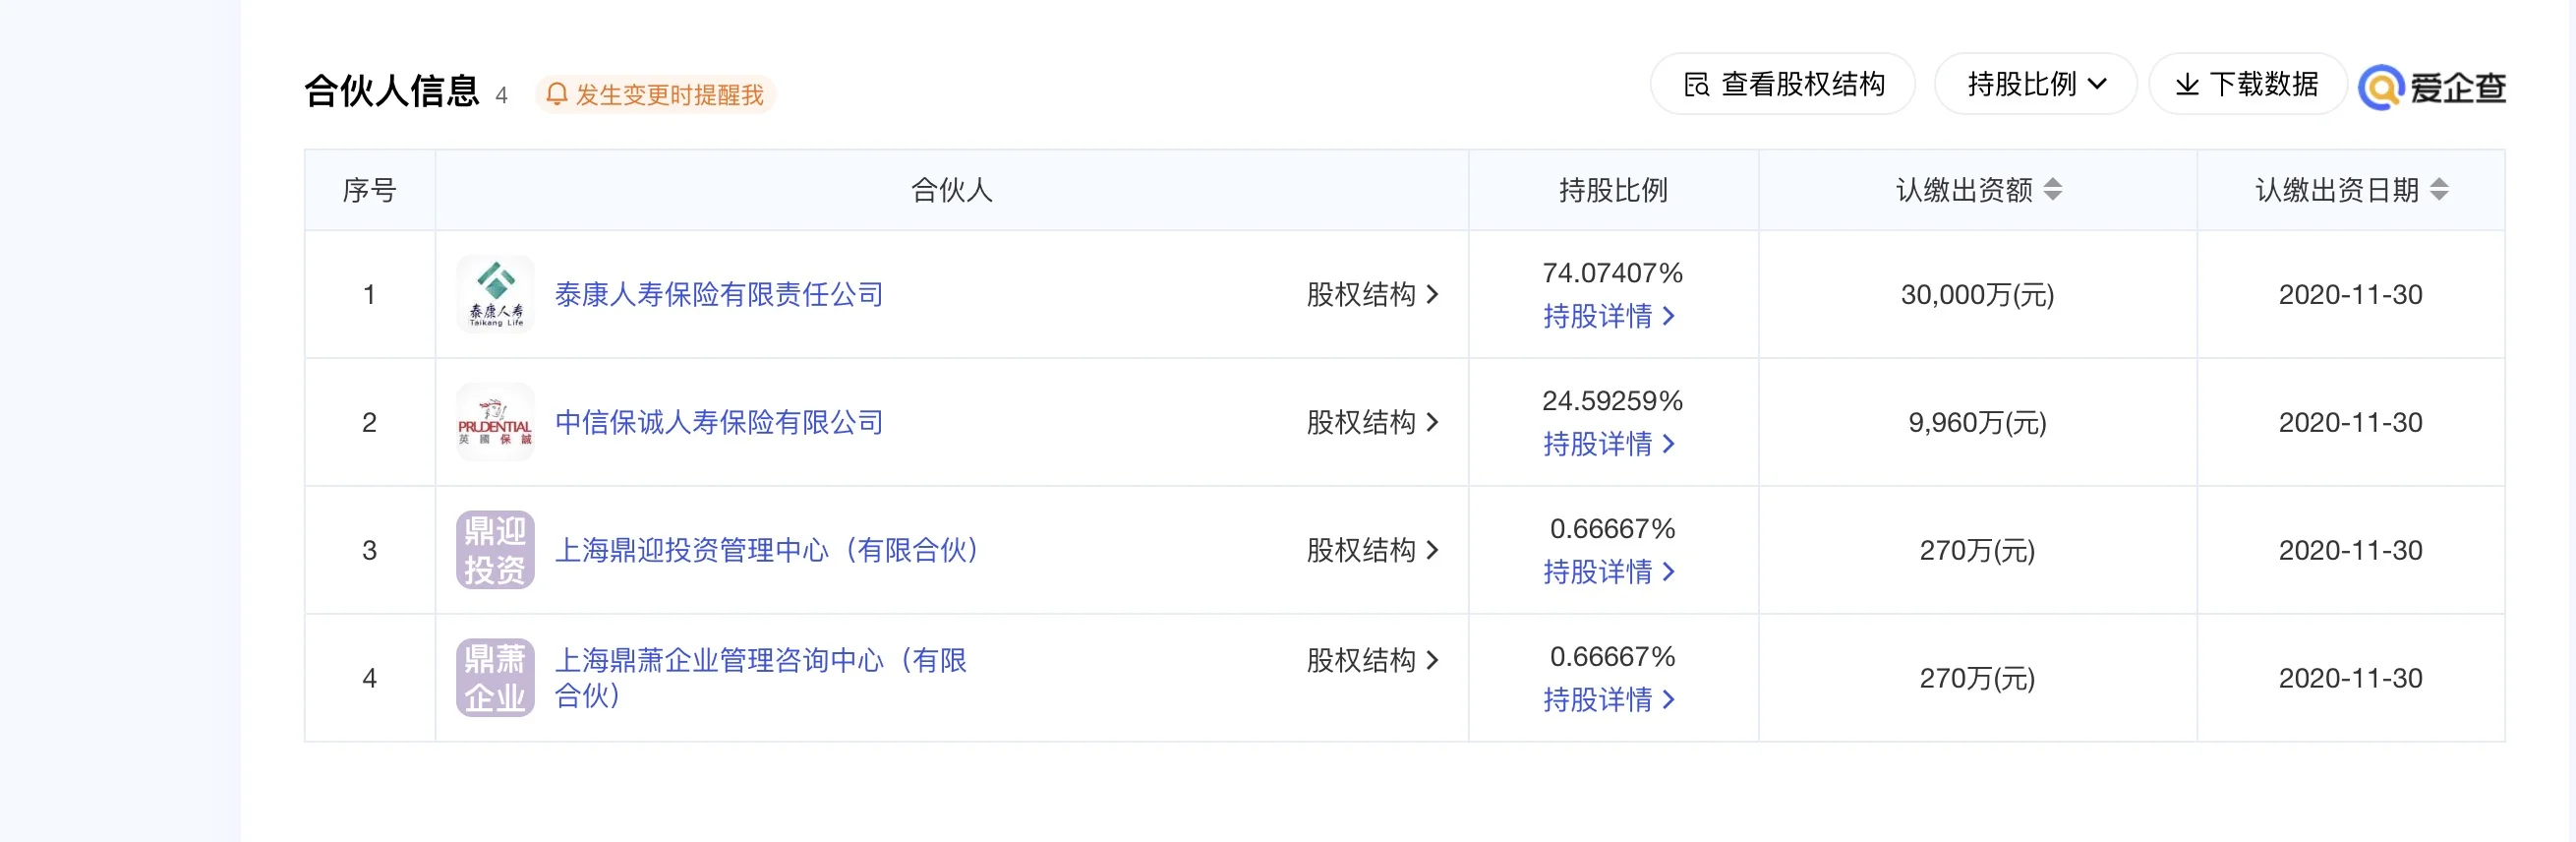Expand 股权结构 for 泰康人寿 row
The image size is (2576, 842).
click(x=1373, y=294)
